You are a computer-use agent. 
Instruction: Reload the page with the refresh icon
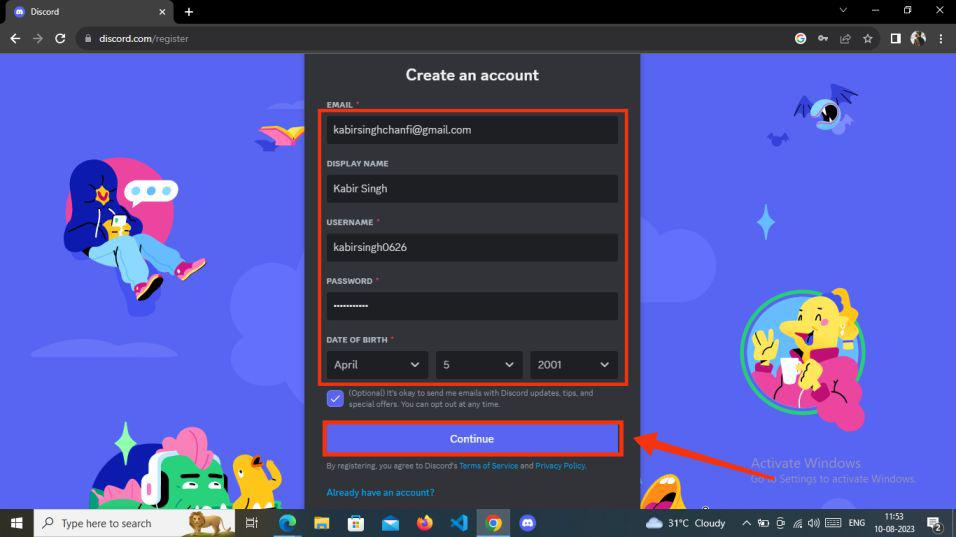click(60, 38)
